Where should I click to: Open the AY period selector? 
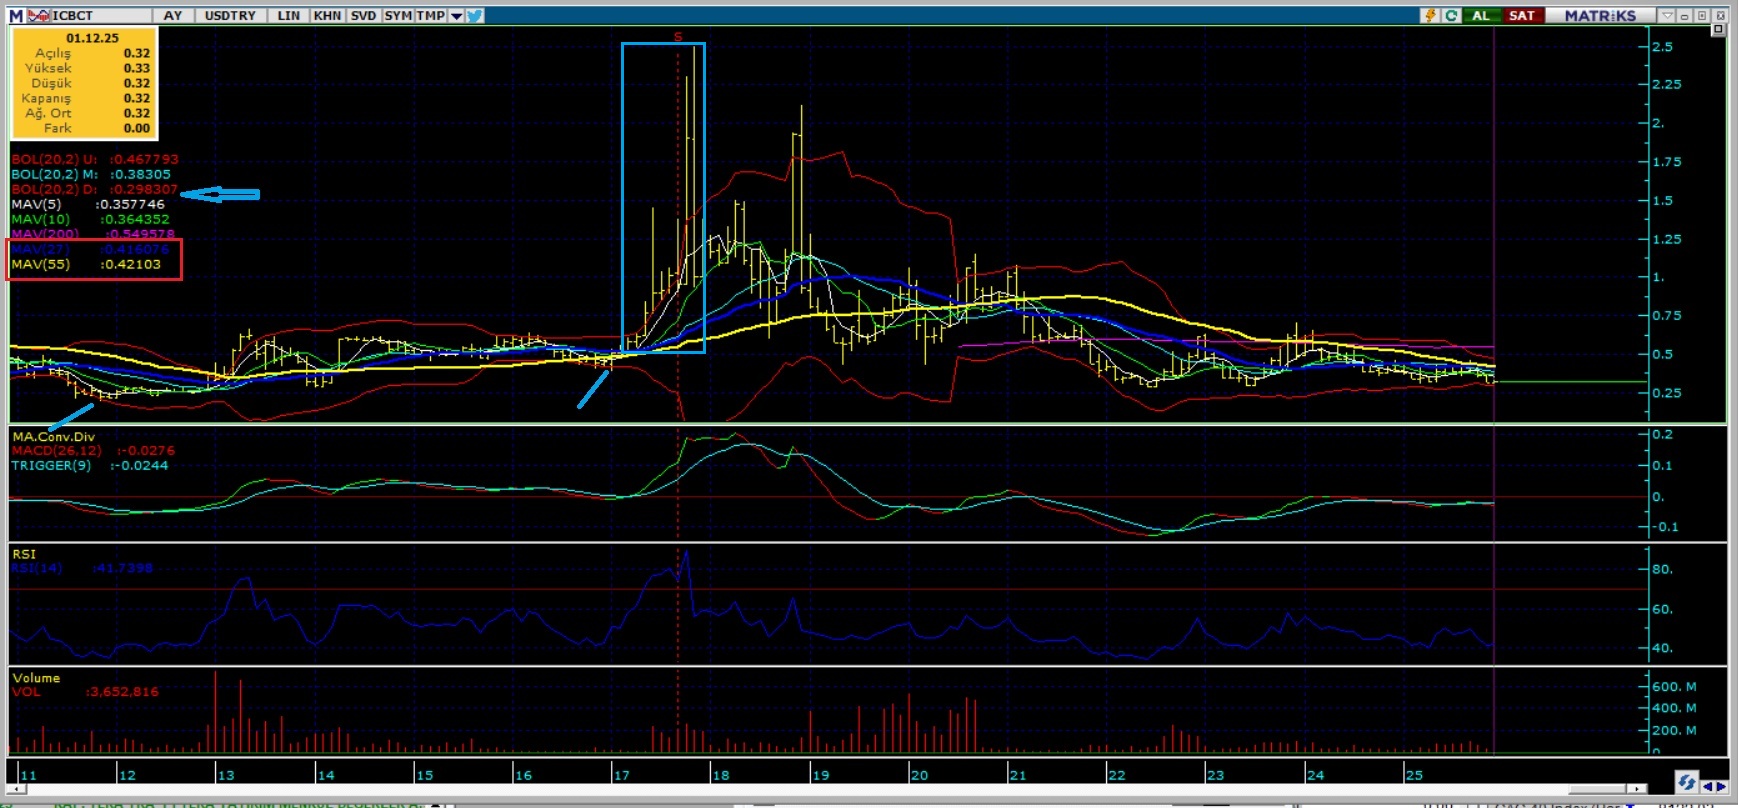pos(173,16)
